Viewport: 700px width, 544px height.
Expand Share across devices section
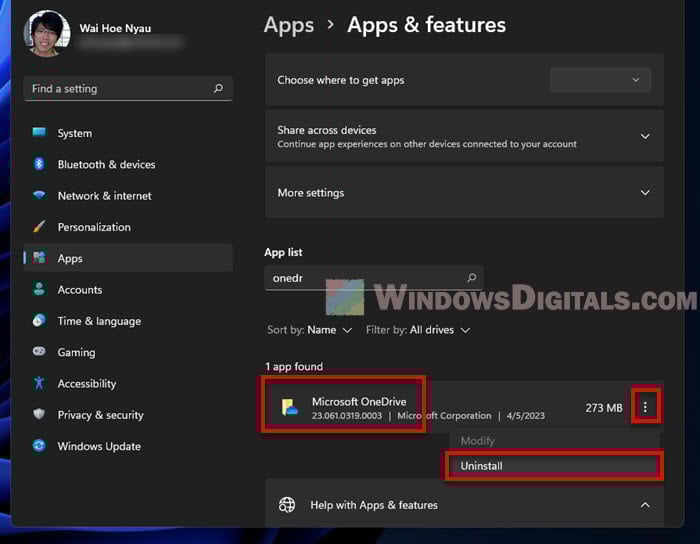[645, 136]
